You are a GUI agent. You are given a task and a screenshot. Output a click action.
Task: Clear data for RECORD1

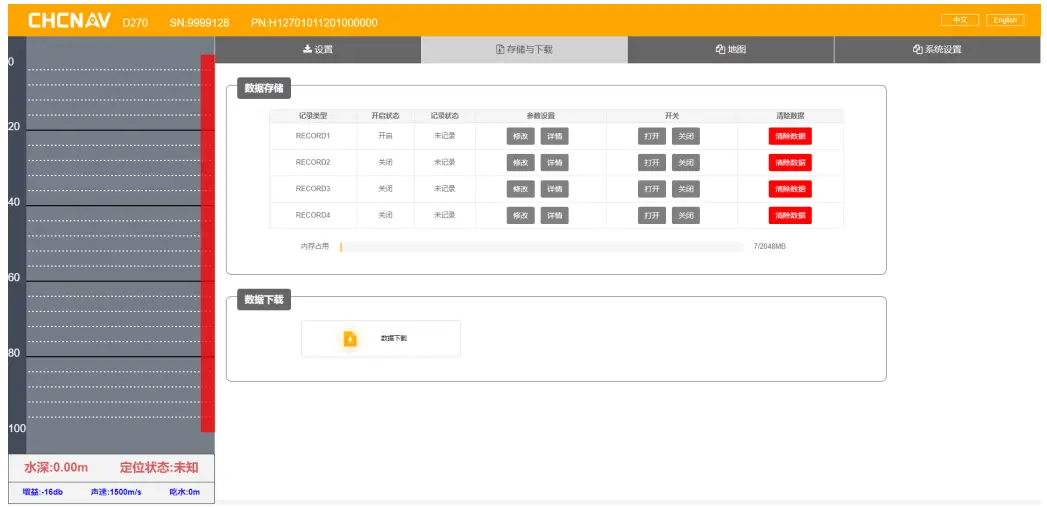pyautogui.click(x=790, y=136)
